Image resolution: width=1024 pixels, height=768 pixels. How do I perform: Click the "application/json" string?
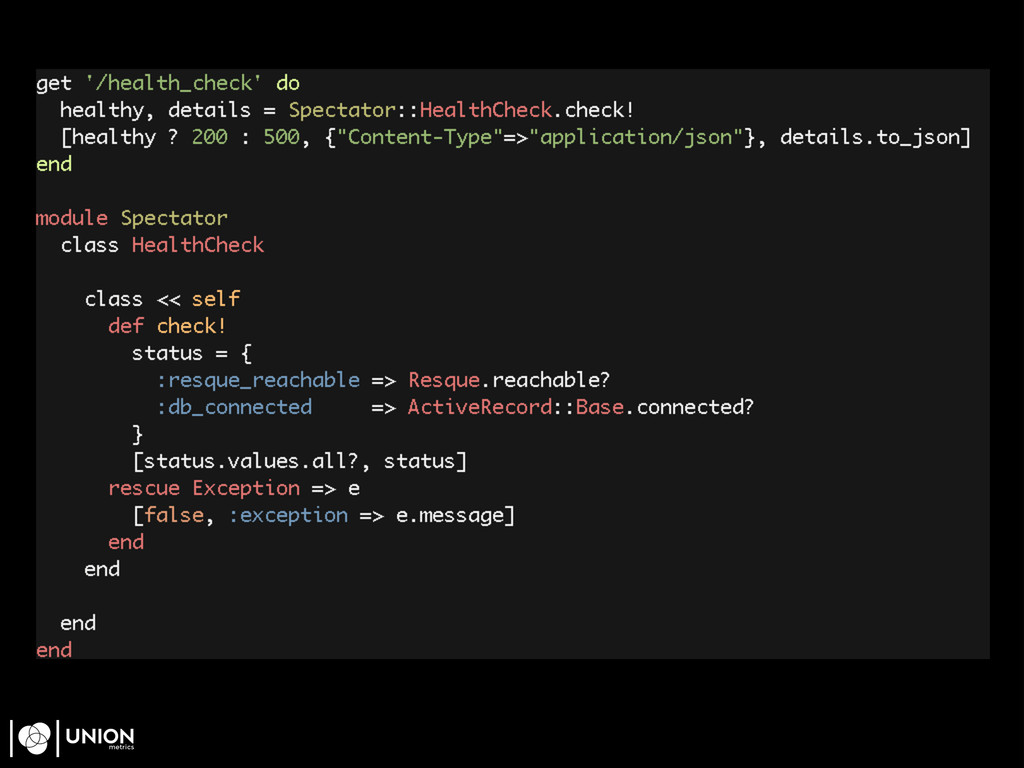click(636, 137)
